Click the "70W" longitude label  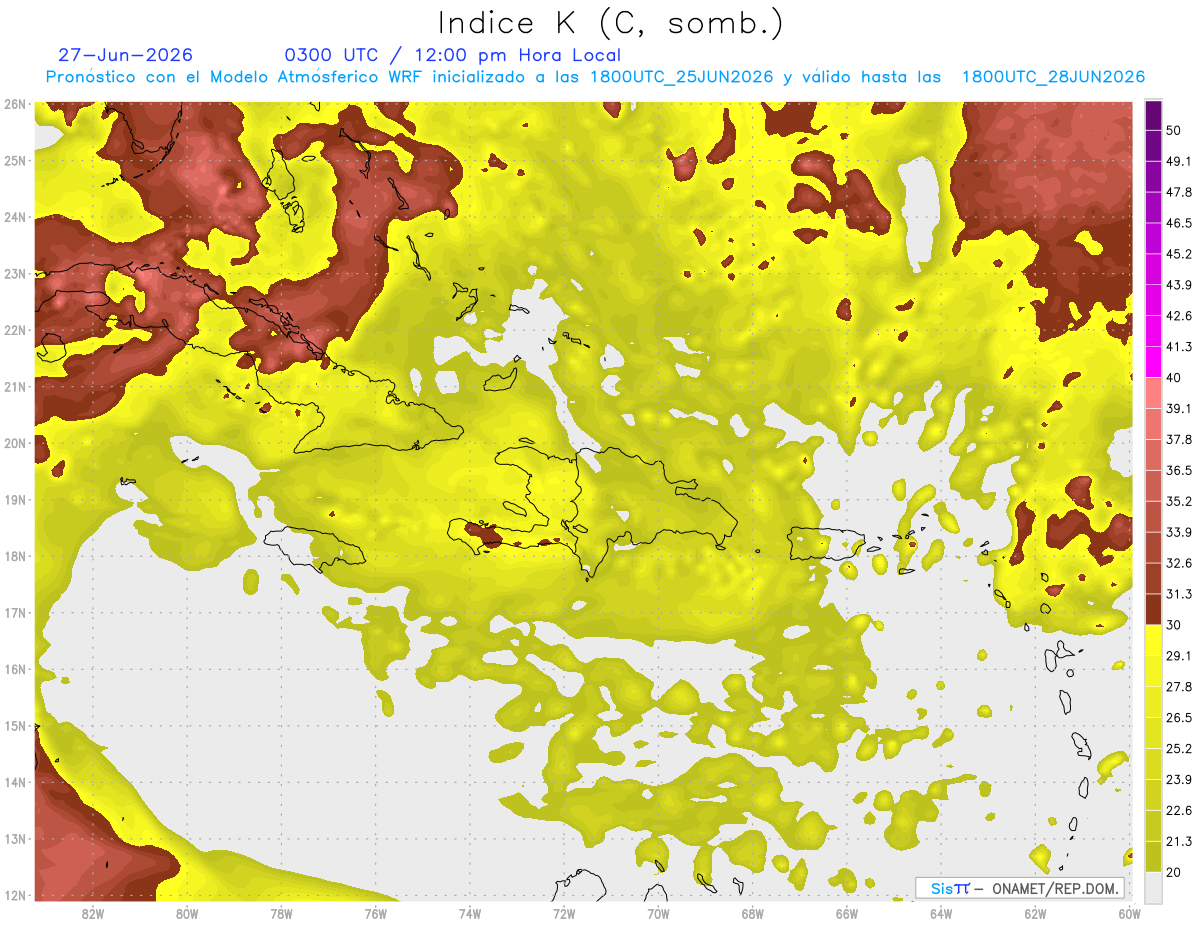point(658,914)
